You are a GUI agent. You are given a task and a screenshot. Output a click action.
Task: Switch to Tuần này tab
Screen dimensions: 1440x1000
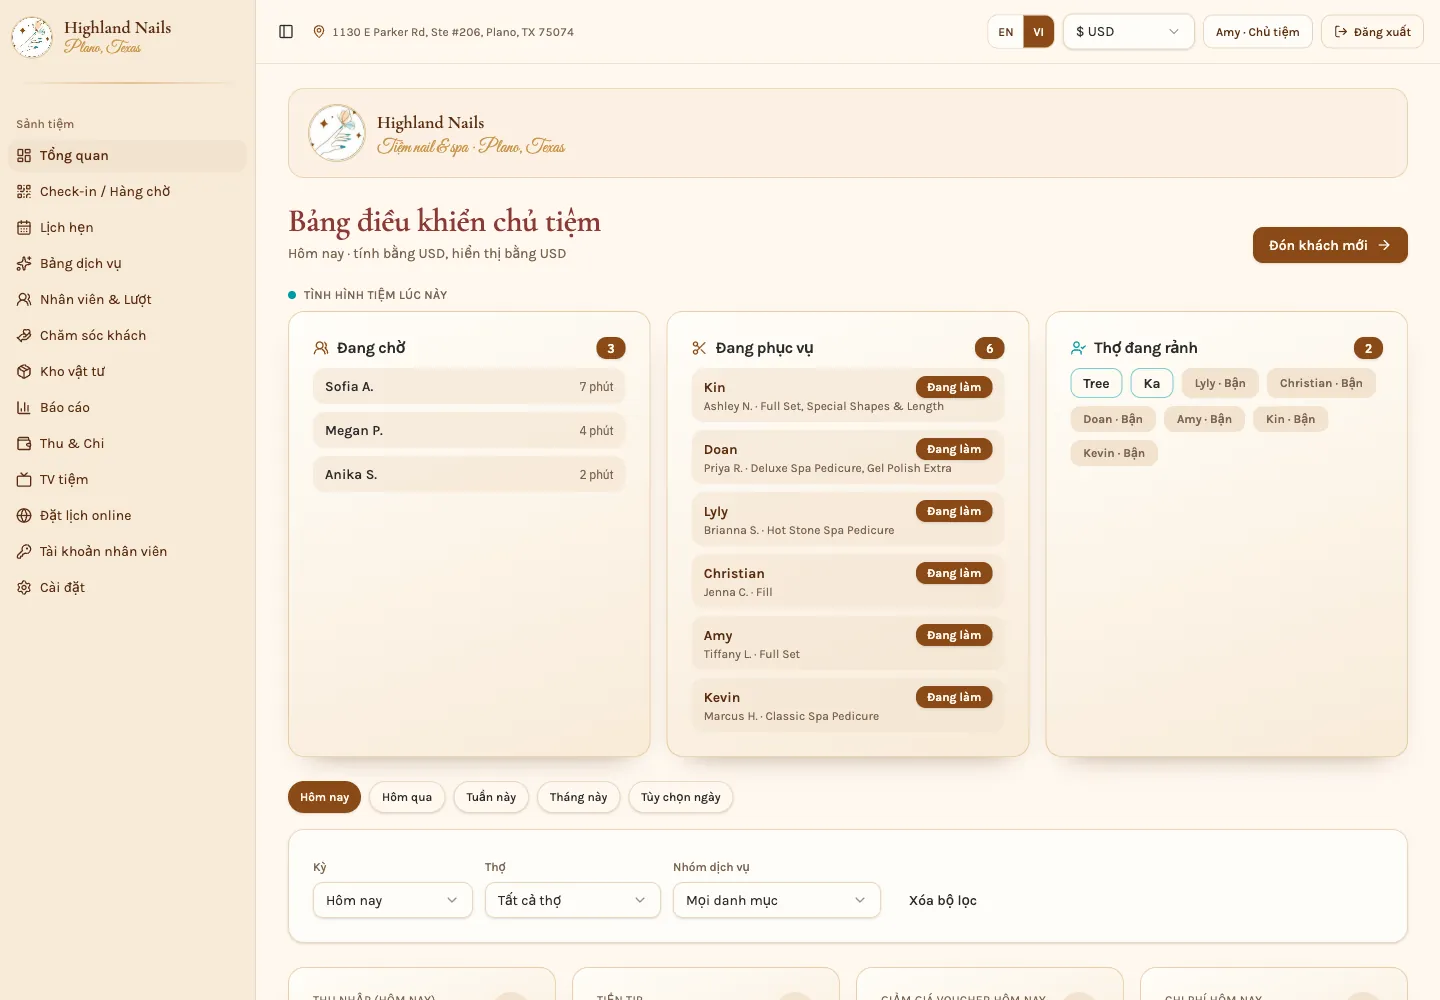tap(491, 797)
